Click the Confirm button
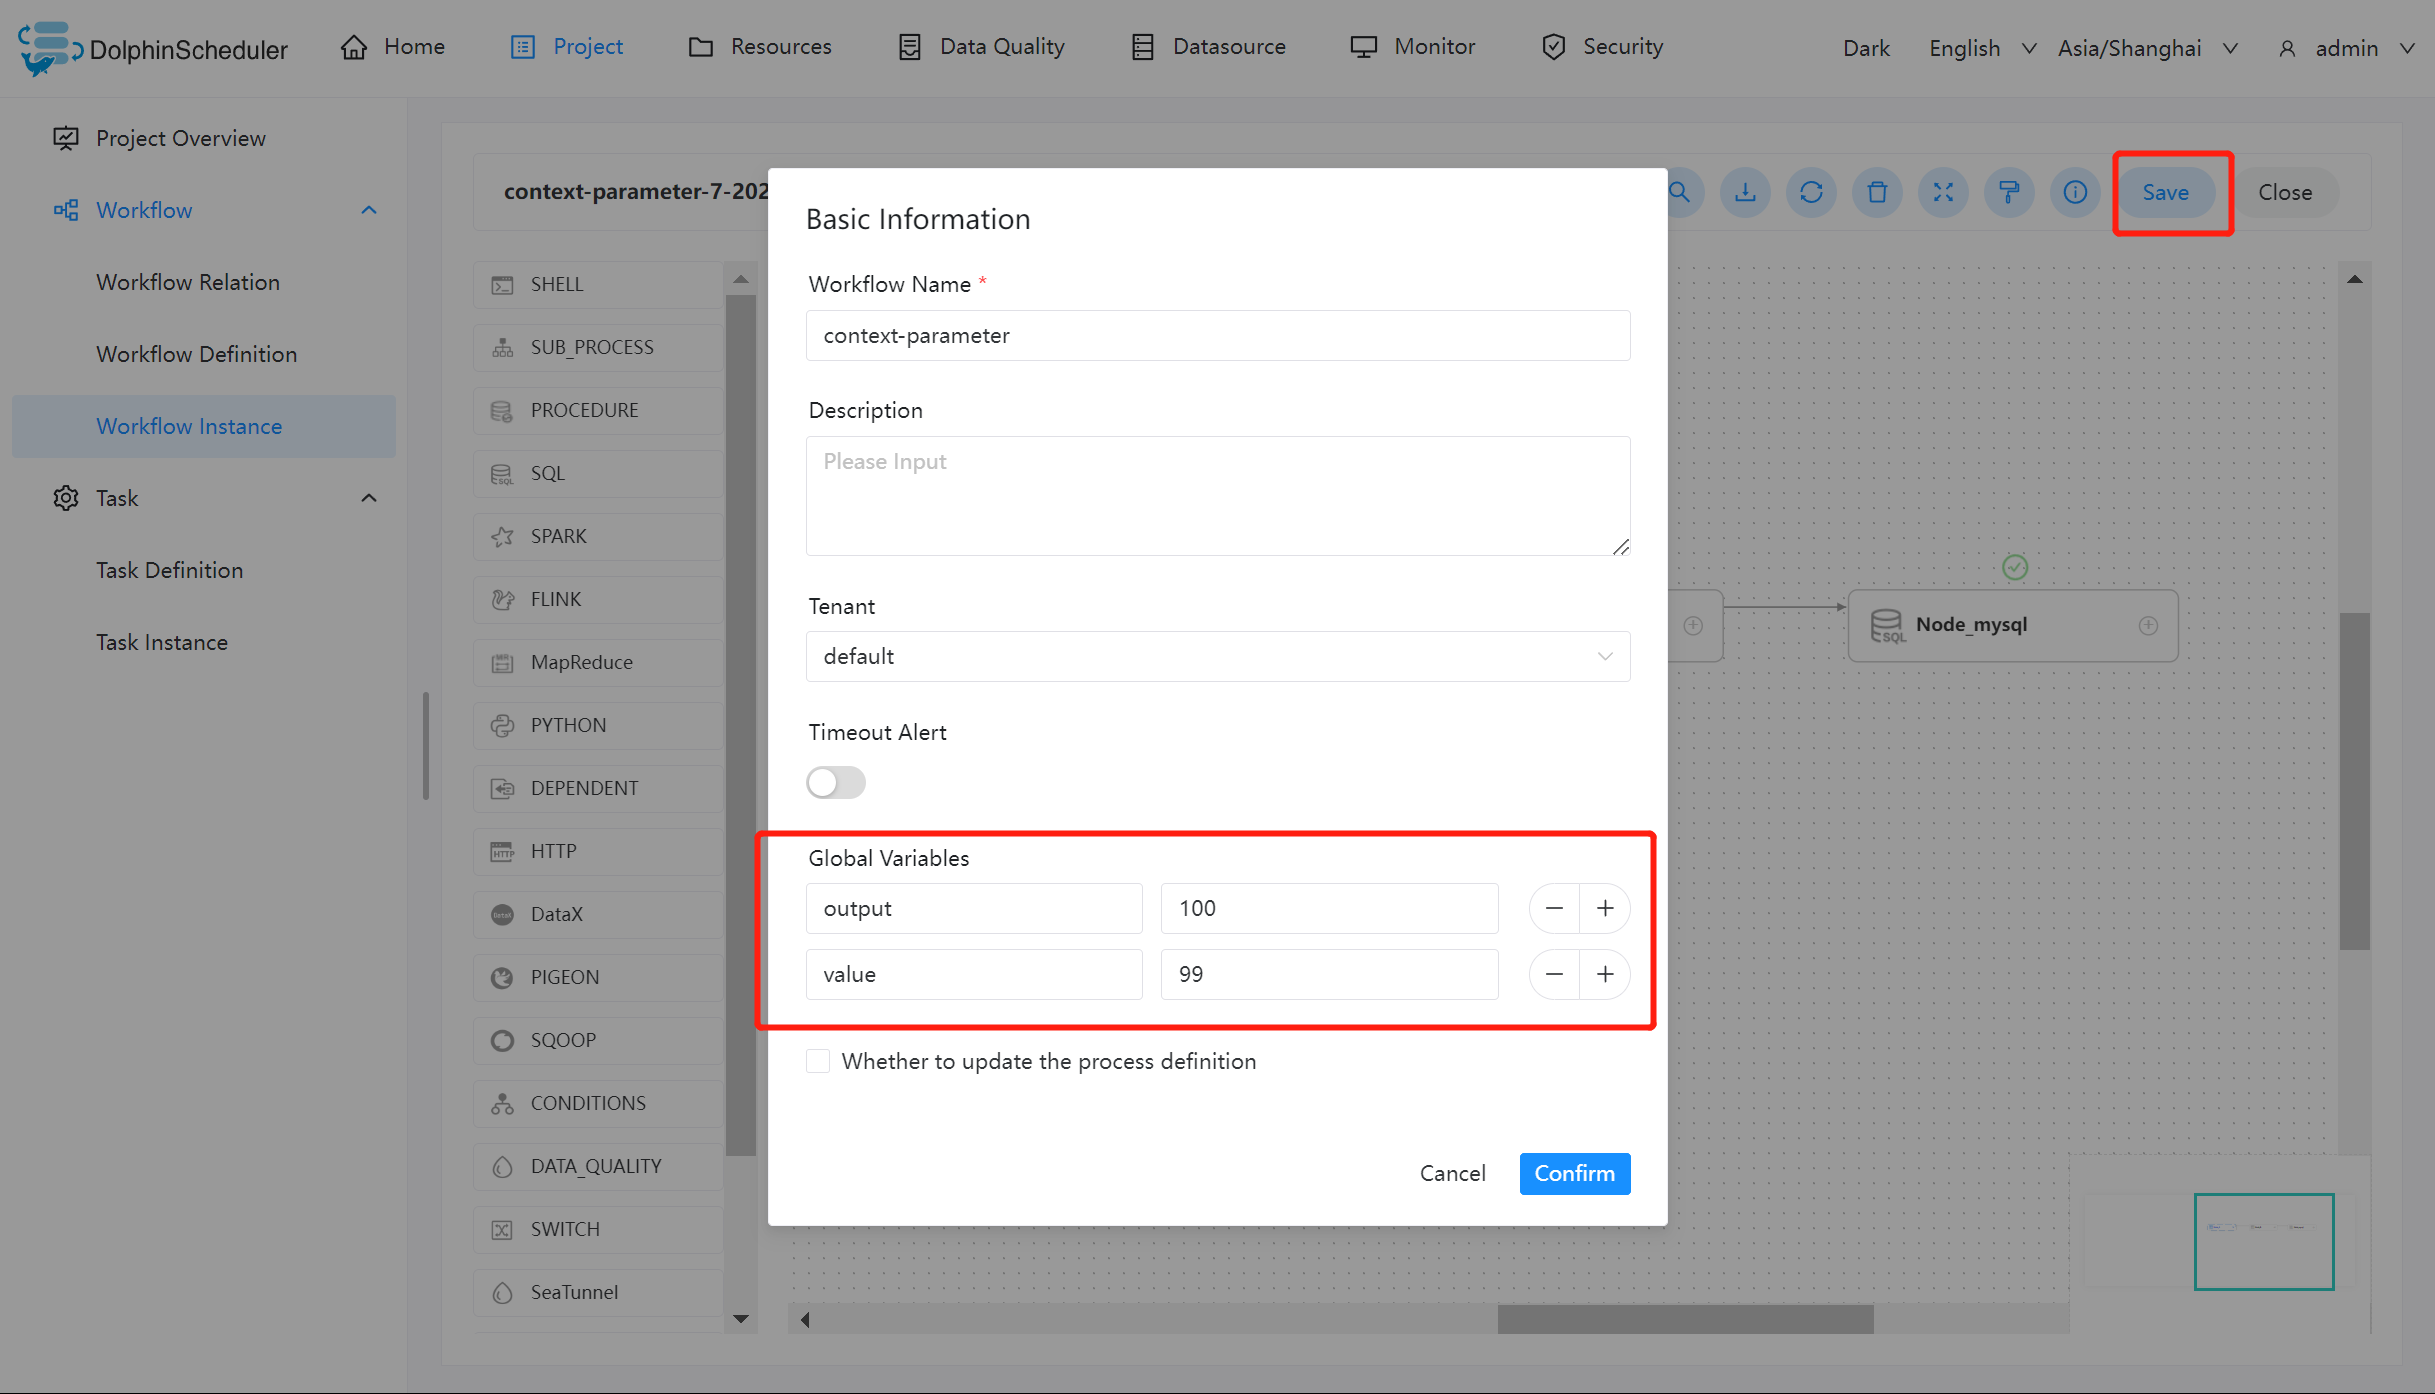The height and width of the screenshot is (1394, 2435). pyautogui.click(x=1574, y=1173)
